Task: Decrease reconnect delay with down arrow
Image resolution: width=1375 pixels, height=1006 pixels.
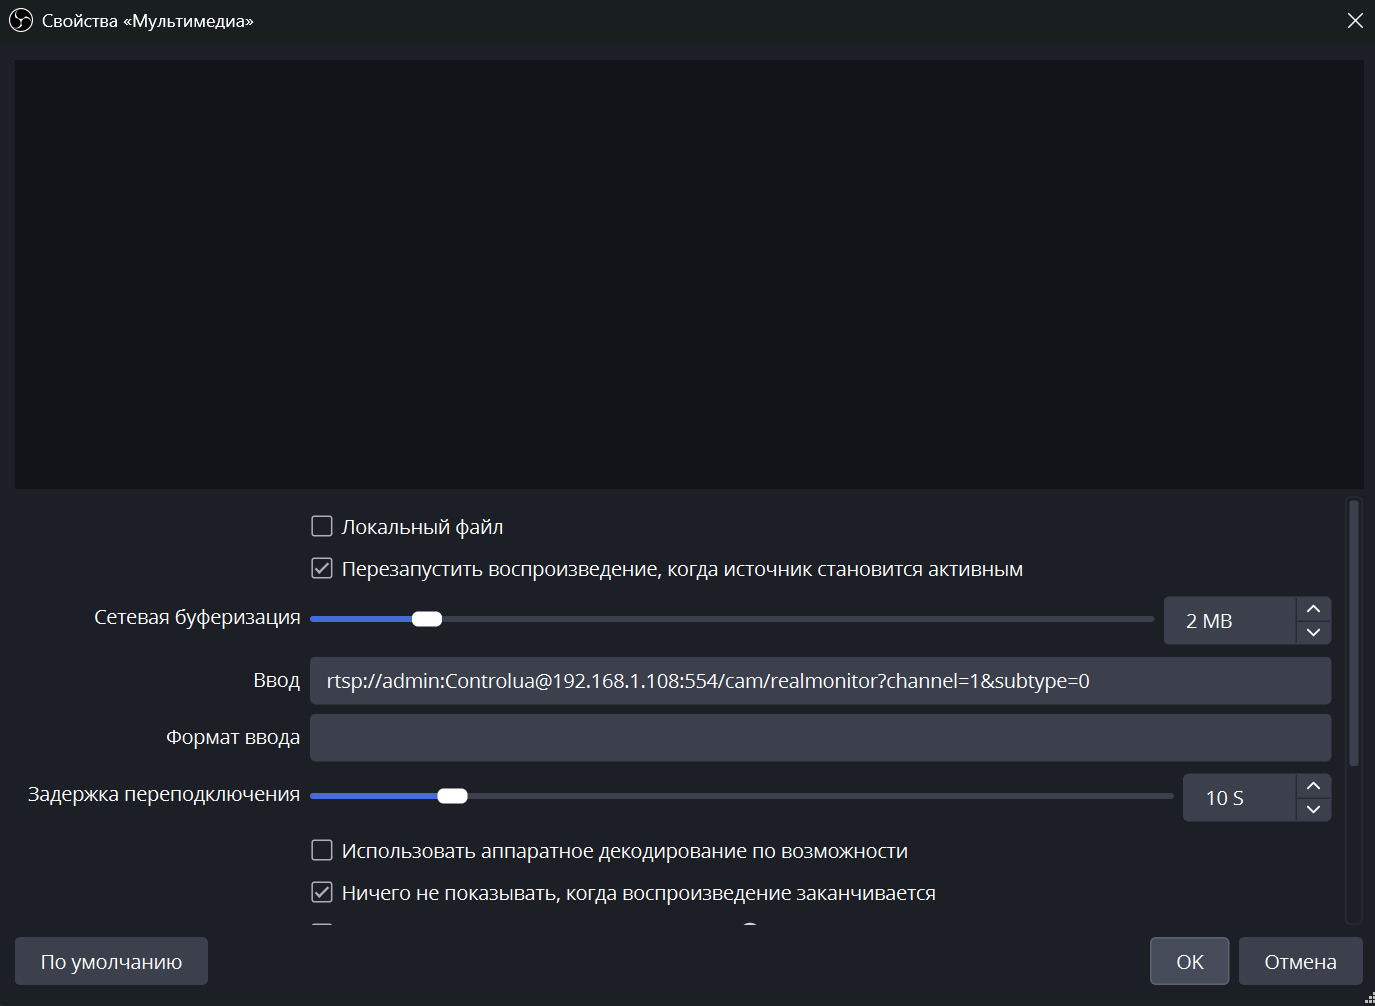Action: click(x=1314, y=809)
